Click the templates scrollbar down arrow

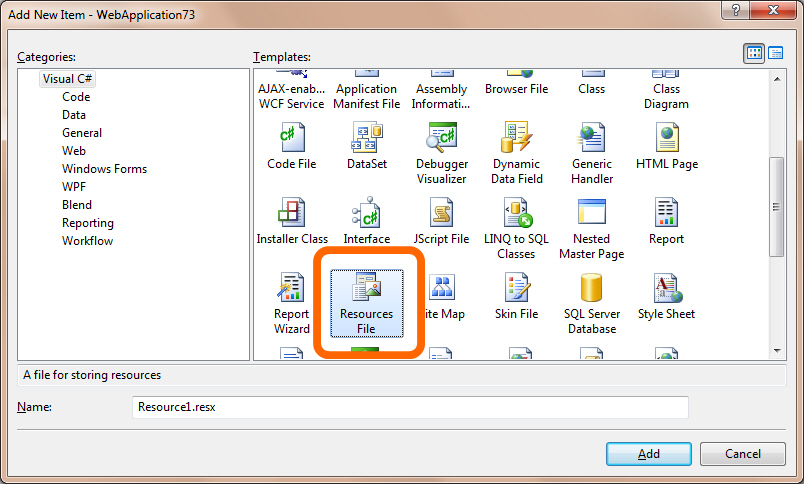click(777, 351)
